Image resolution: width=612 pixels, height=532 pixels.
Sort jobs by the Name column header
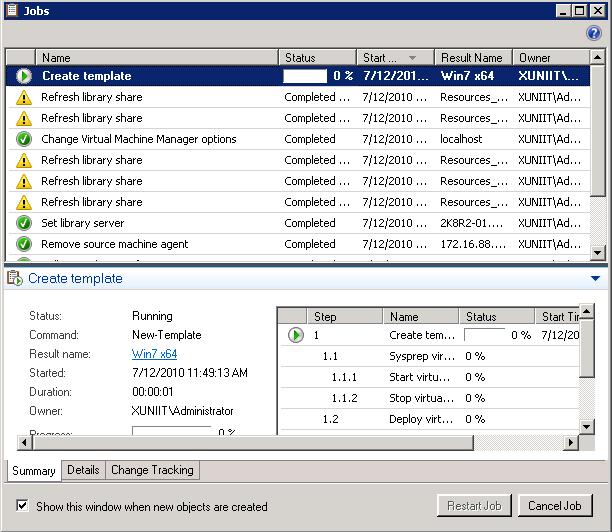click(156, 58)
